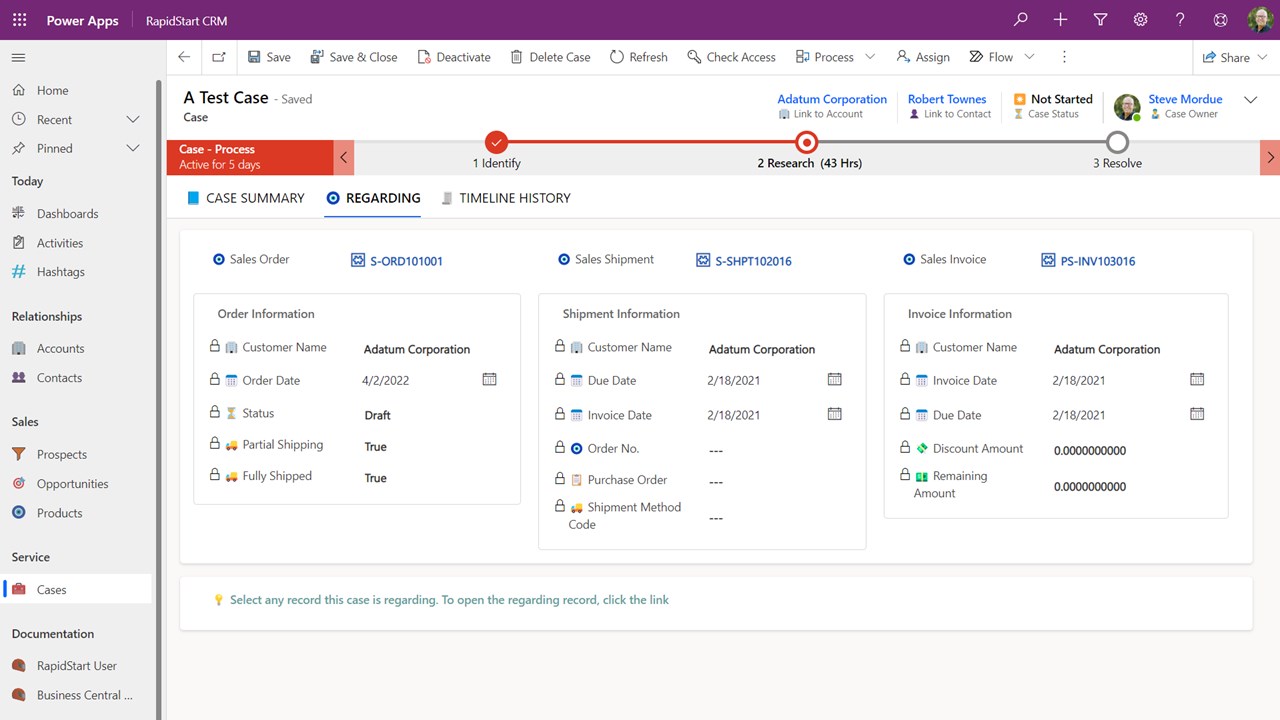The width and height of the screenshot is (1280, 720).
Task: Open Cases in sidebar
Action: tap(76, 589)
